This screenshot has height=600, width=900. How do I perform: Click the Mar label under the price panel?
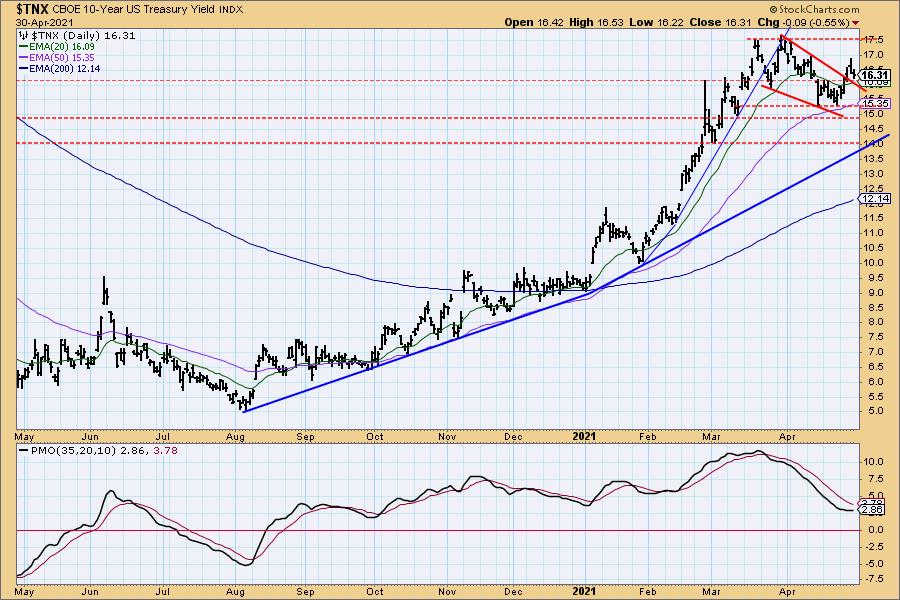coord(711,437)
